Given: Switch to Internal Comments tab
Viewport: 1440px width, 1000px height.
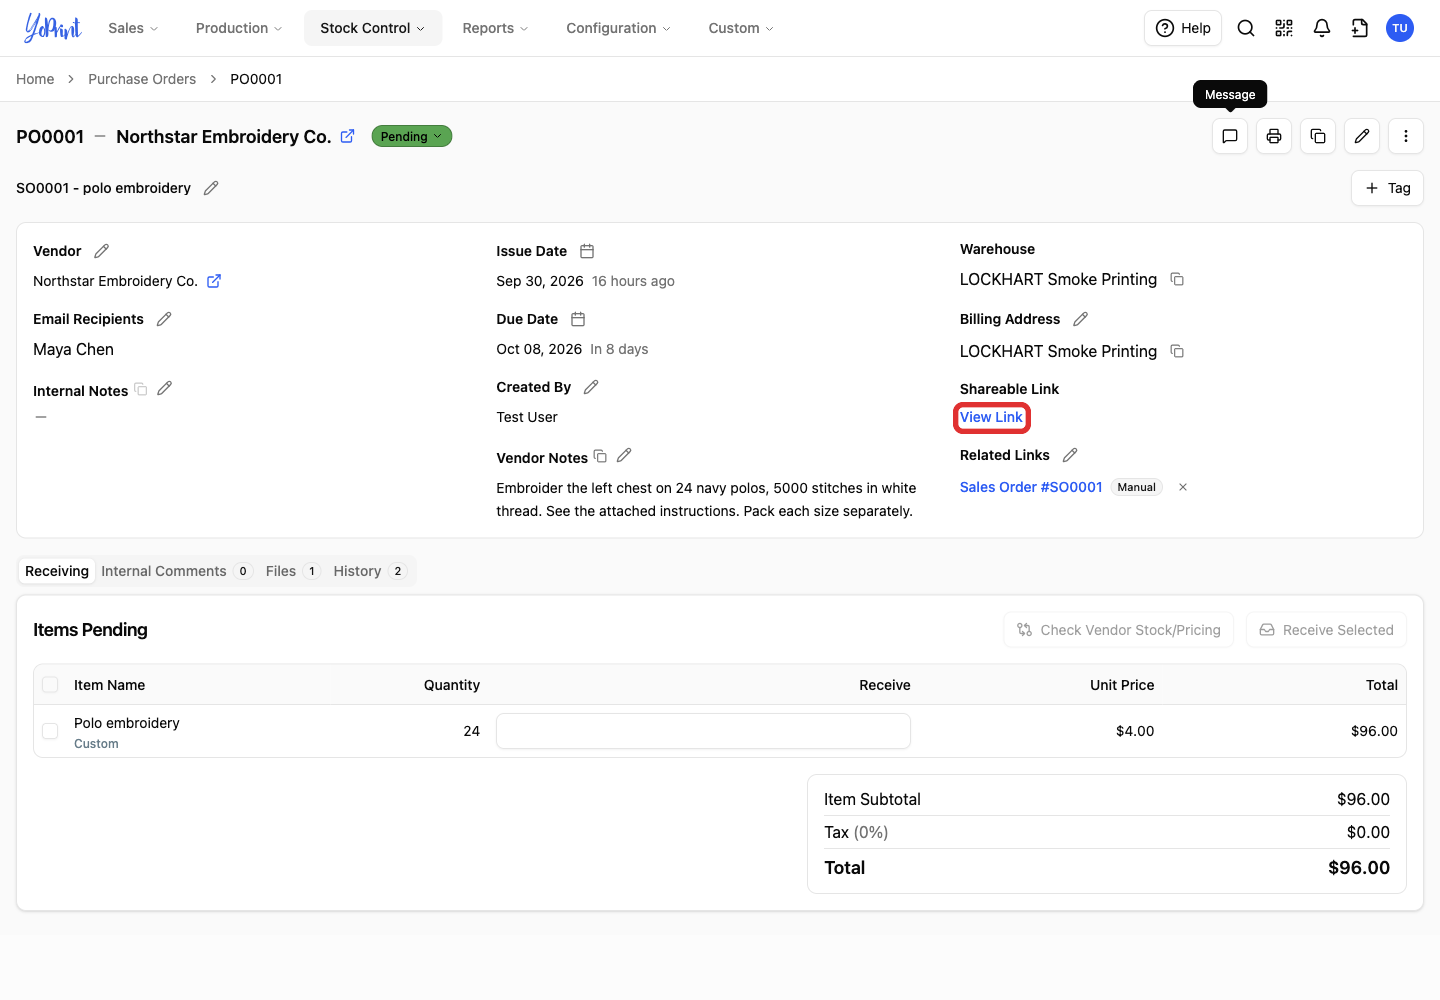Looking at the screenshot, I should (x=177, y=571).
